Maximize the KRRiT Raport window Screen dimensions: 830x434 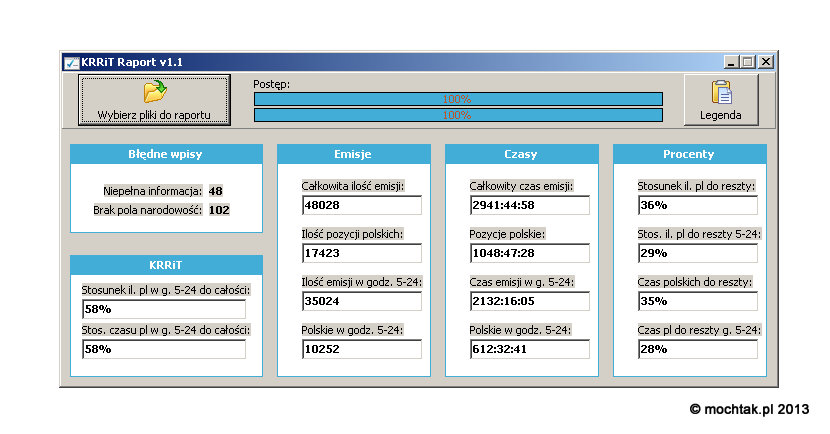(x=747, y=62)
